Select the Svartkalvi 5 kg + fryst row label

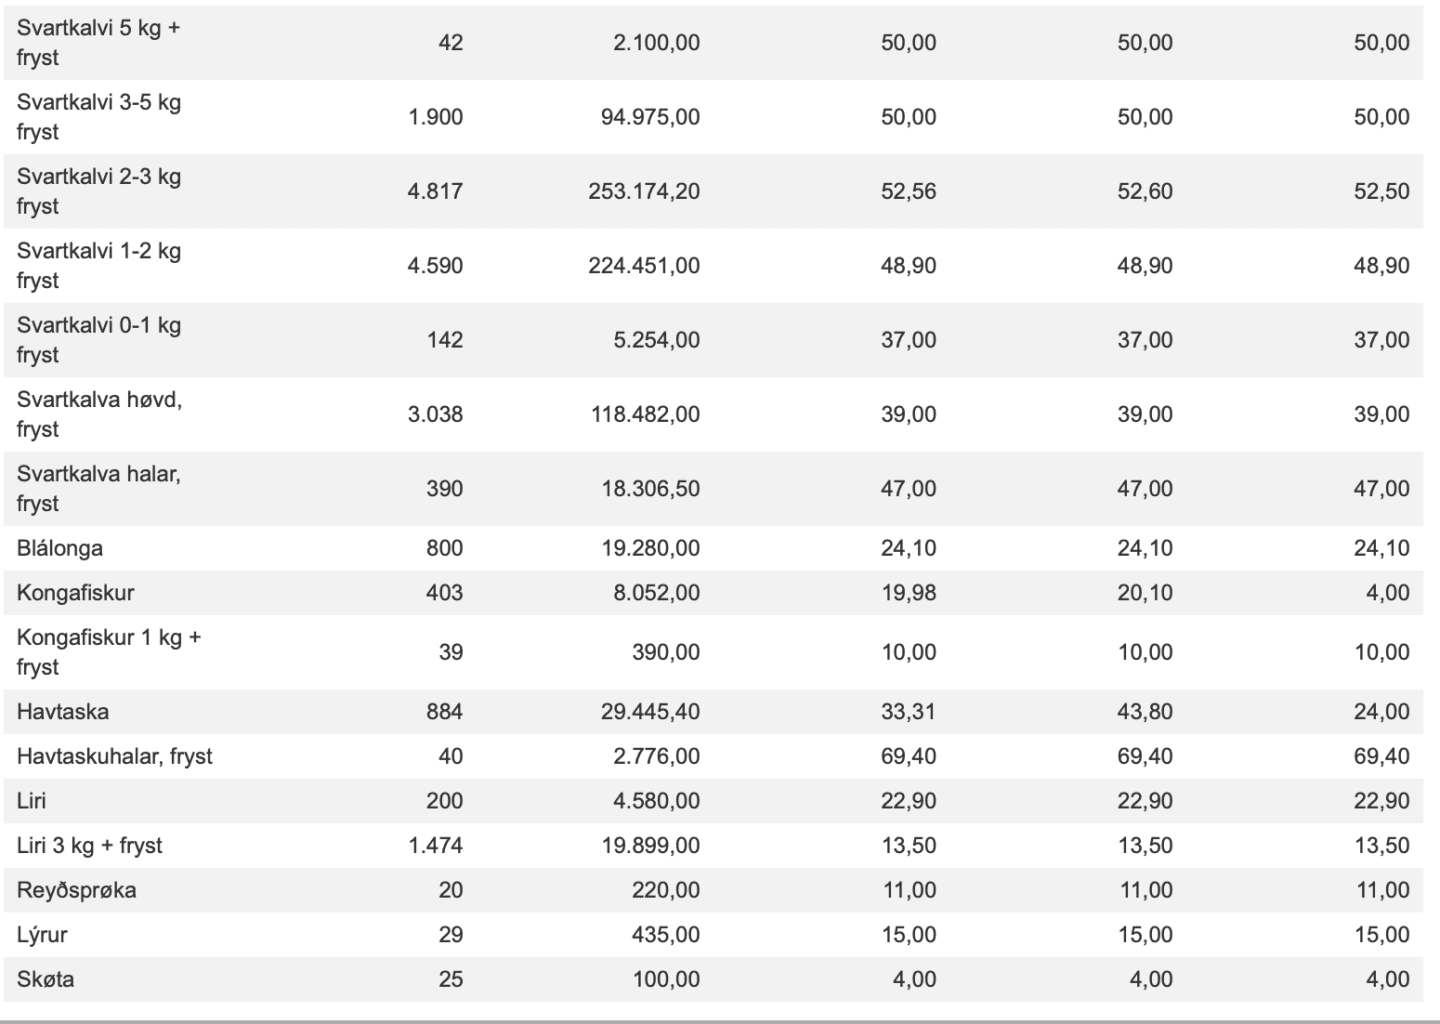pyautogui.click(x=98, y=43)
